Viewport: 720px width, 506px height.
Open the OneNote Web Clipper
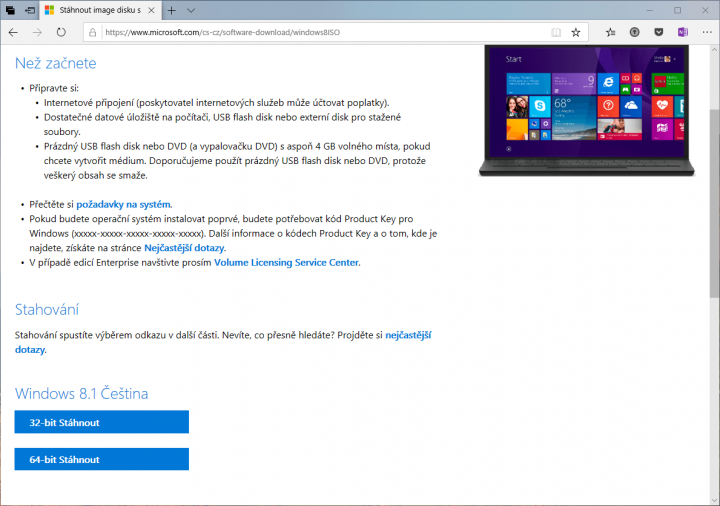click(683, 32)
